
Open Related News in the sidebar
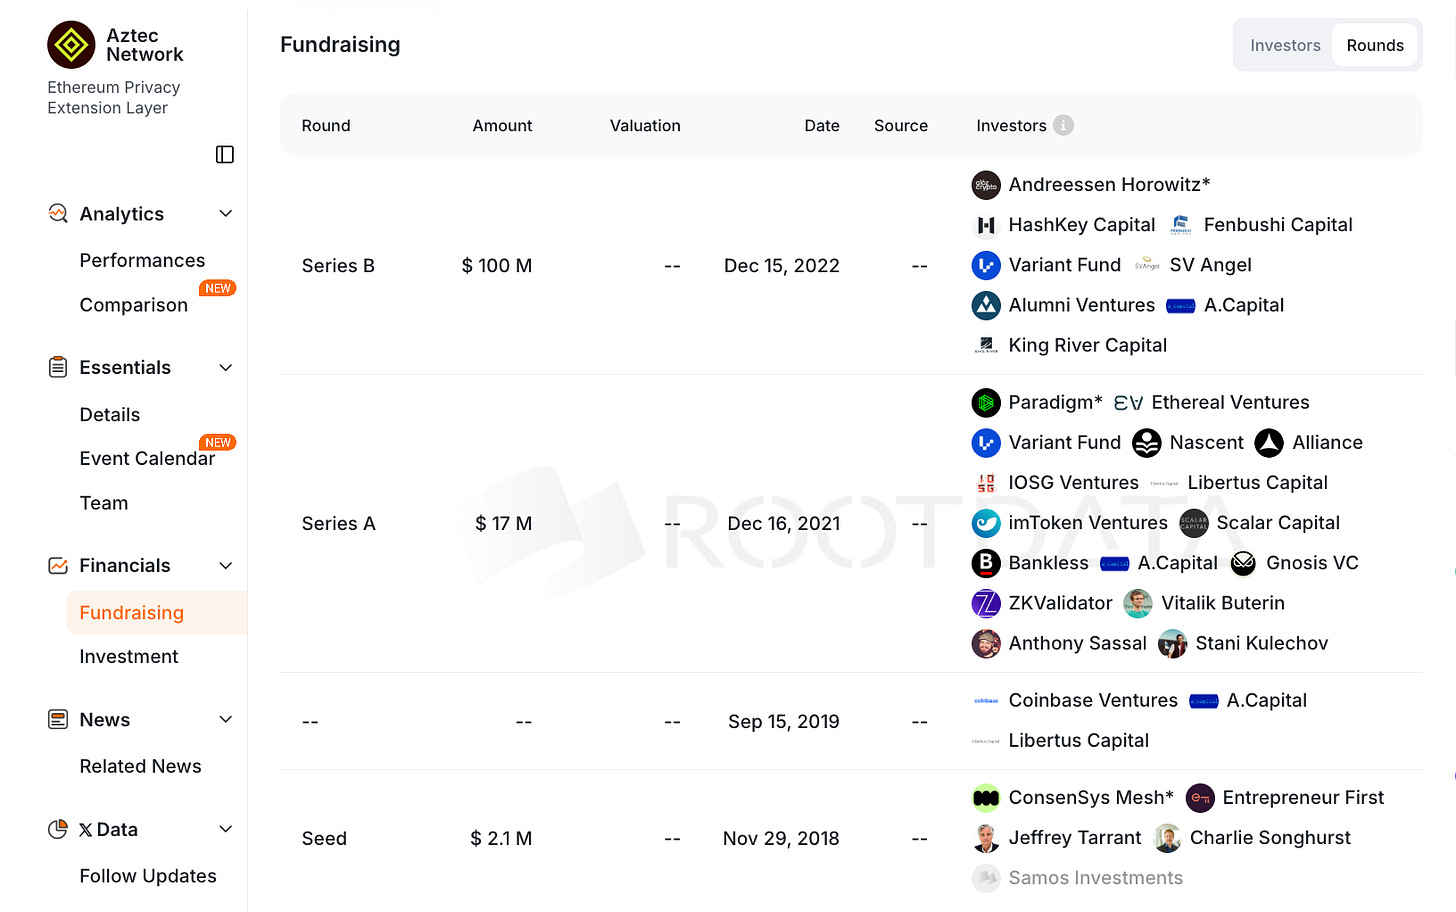pos(141,766)
